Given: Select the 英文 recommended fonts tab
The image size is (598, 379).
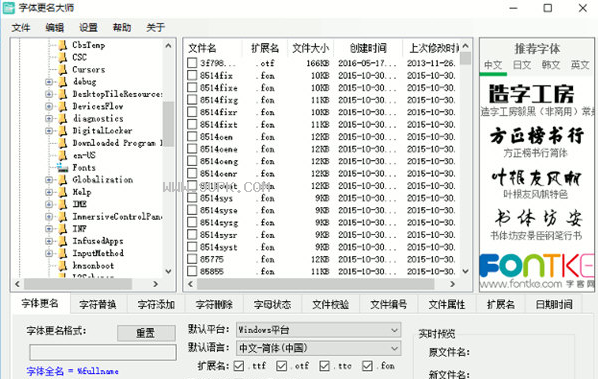Looking at the screenshot, I should click(x=580, y=65).
